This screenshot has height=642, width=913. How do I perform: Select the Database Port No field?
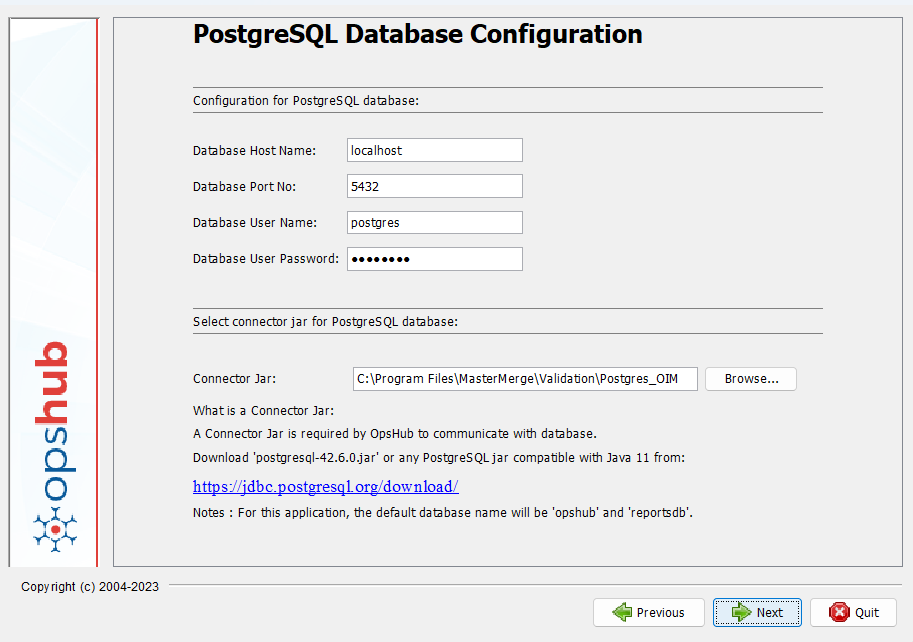tap(434, 186)
